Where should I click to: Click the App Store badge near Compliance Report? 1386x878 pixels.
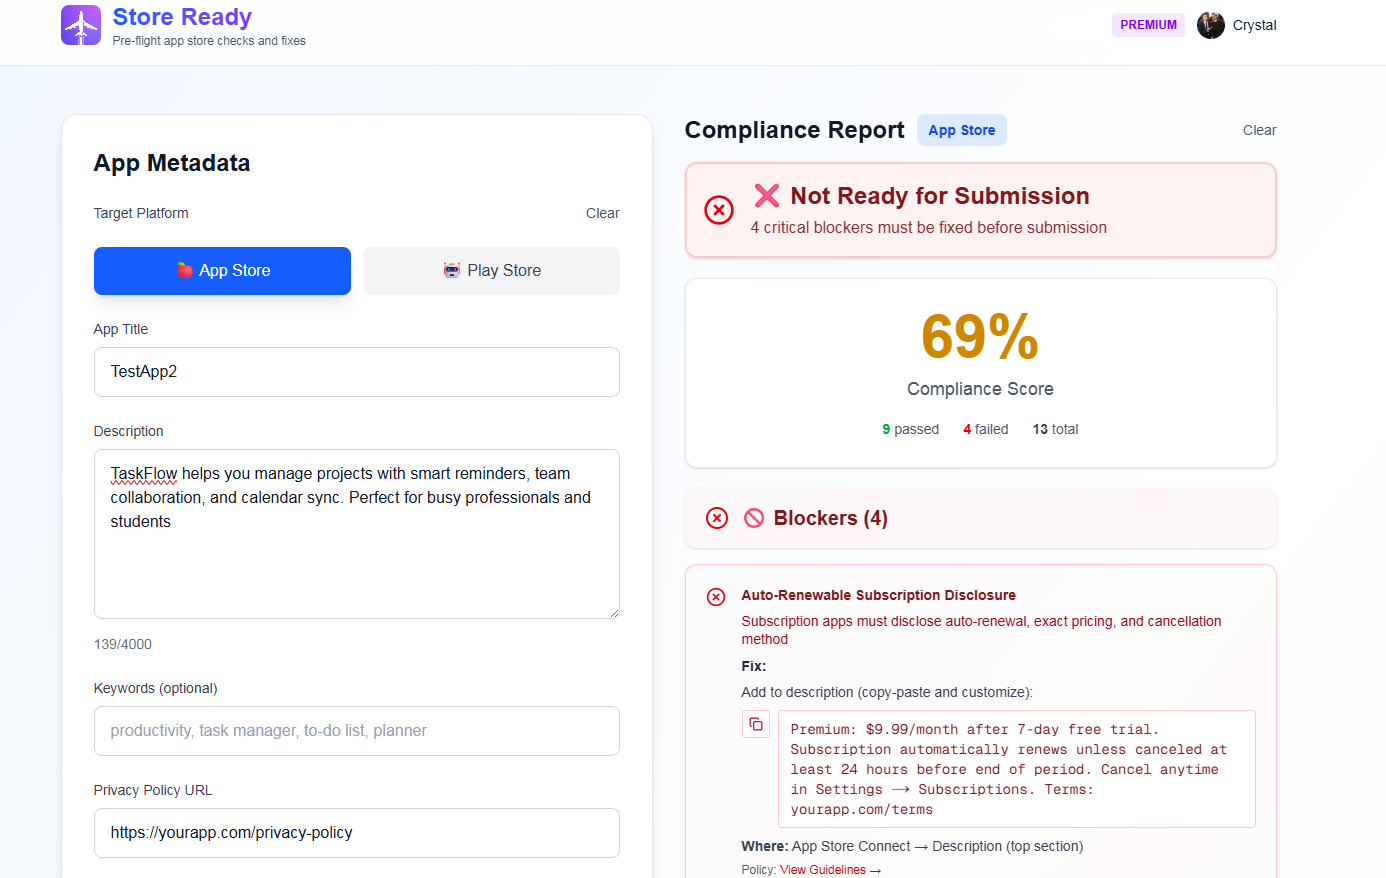point(961,130)
